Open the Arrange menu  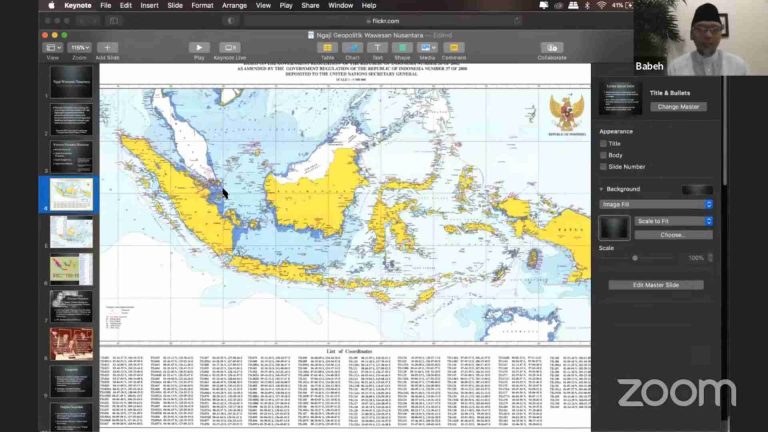pyautogui.click(x=234, y=5)
